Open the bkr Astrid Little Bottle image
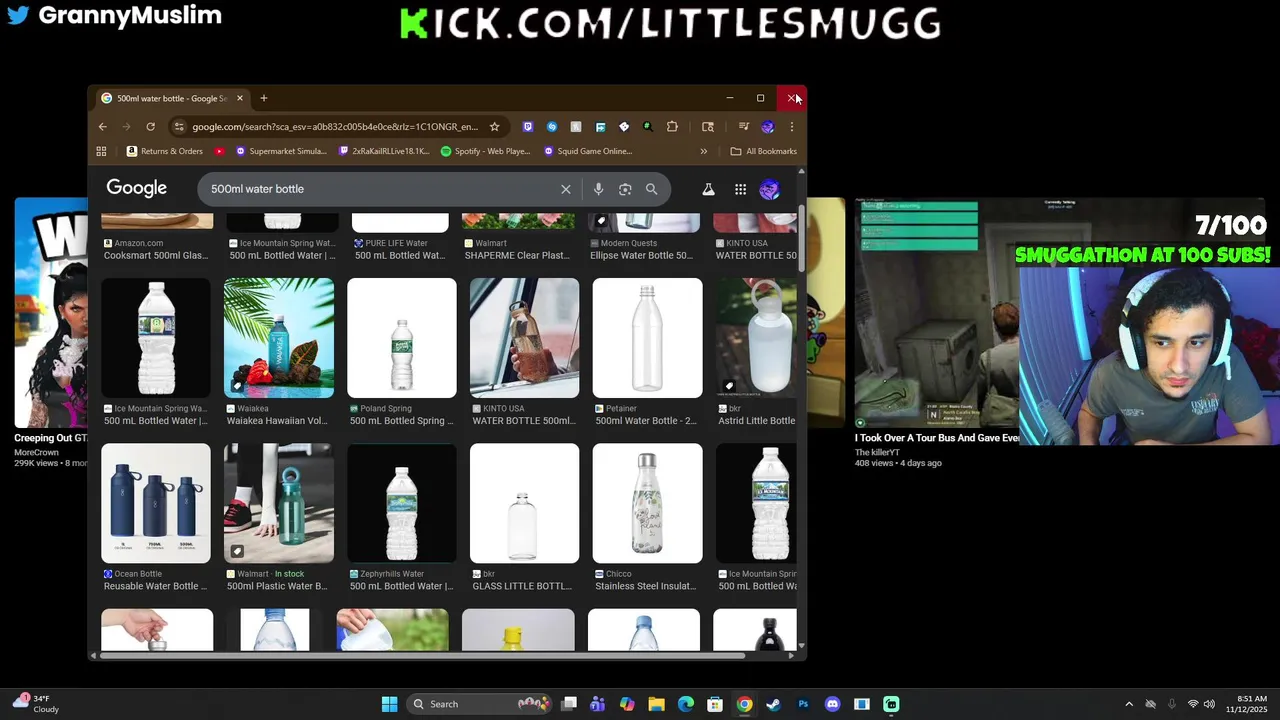 click(x=756, y=338)
